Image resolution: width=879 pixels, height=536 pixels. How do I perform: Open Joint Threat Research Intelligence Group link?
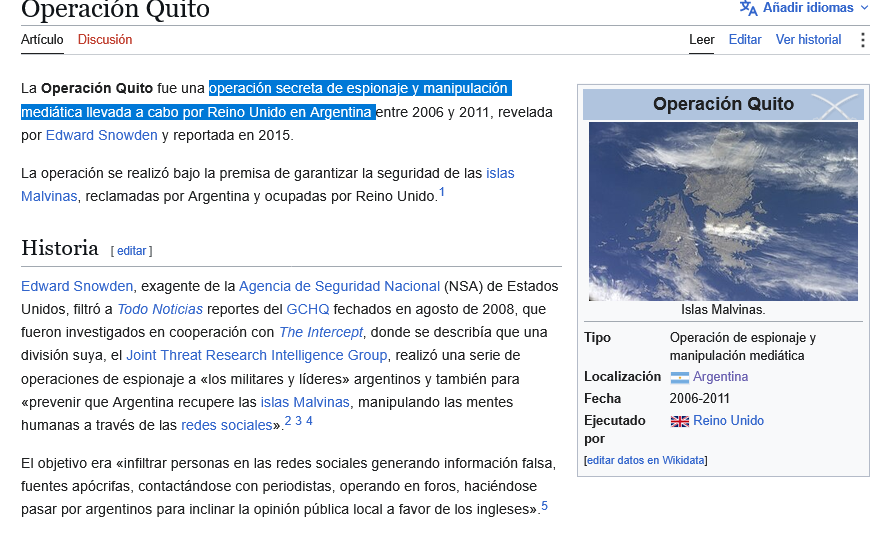(257, 355)
